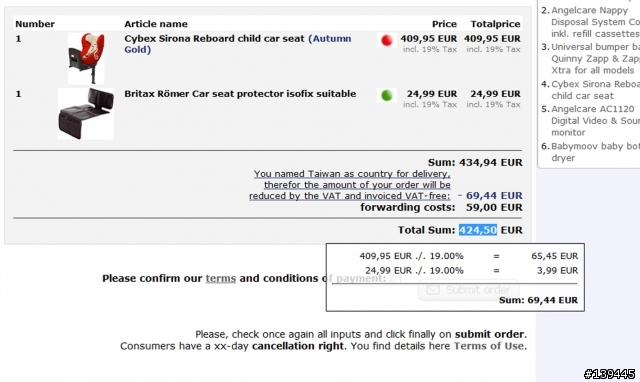Open the Cybex Sirona car seat thumbnail
The height and width of the screenshot is (382, 640).
pyautogui.click(x=86, y=58)
